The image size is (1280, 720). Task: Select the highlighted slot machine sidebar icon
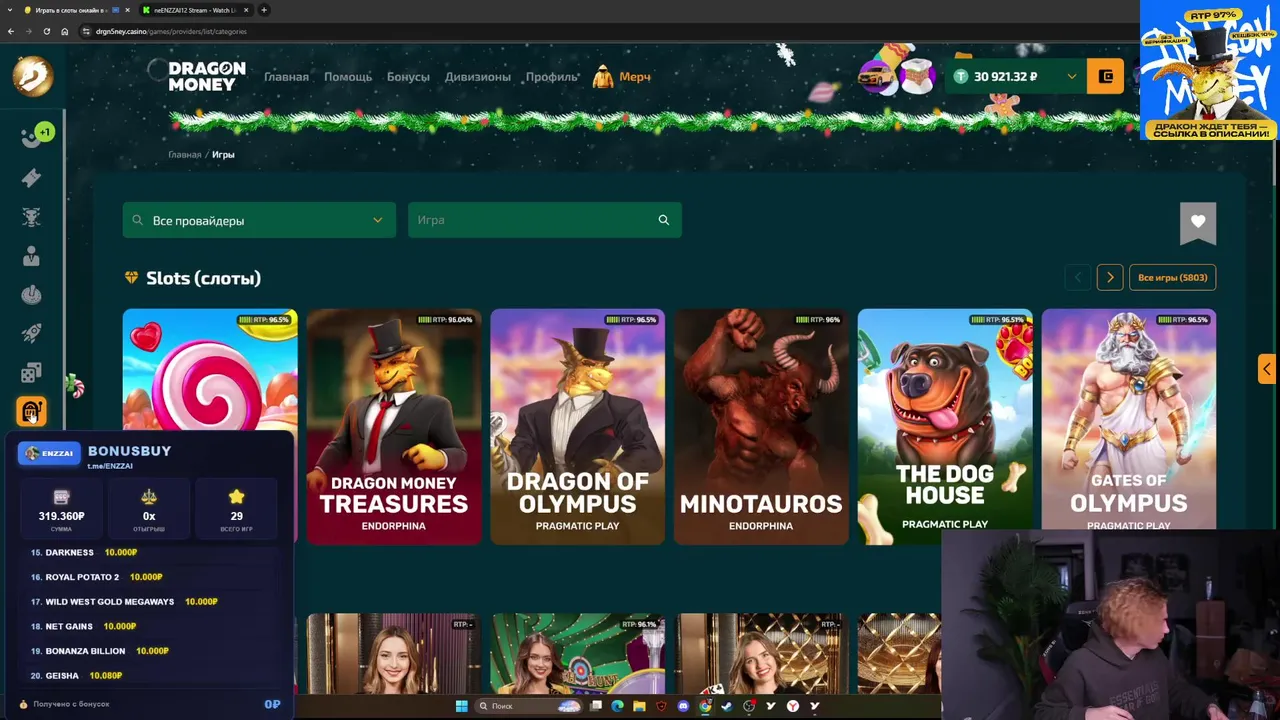pos(31,411)
